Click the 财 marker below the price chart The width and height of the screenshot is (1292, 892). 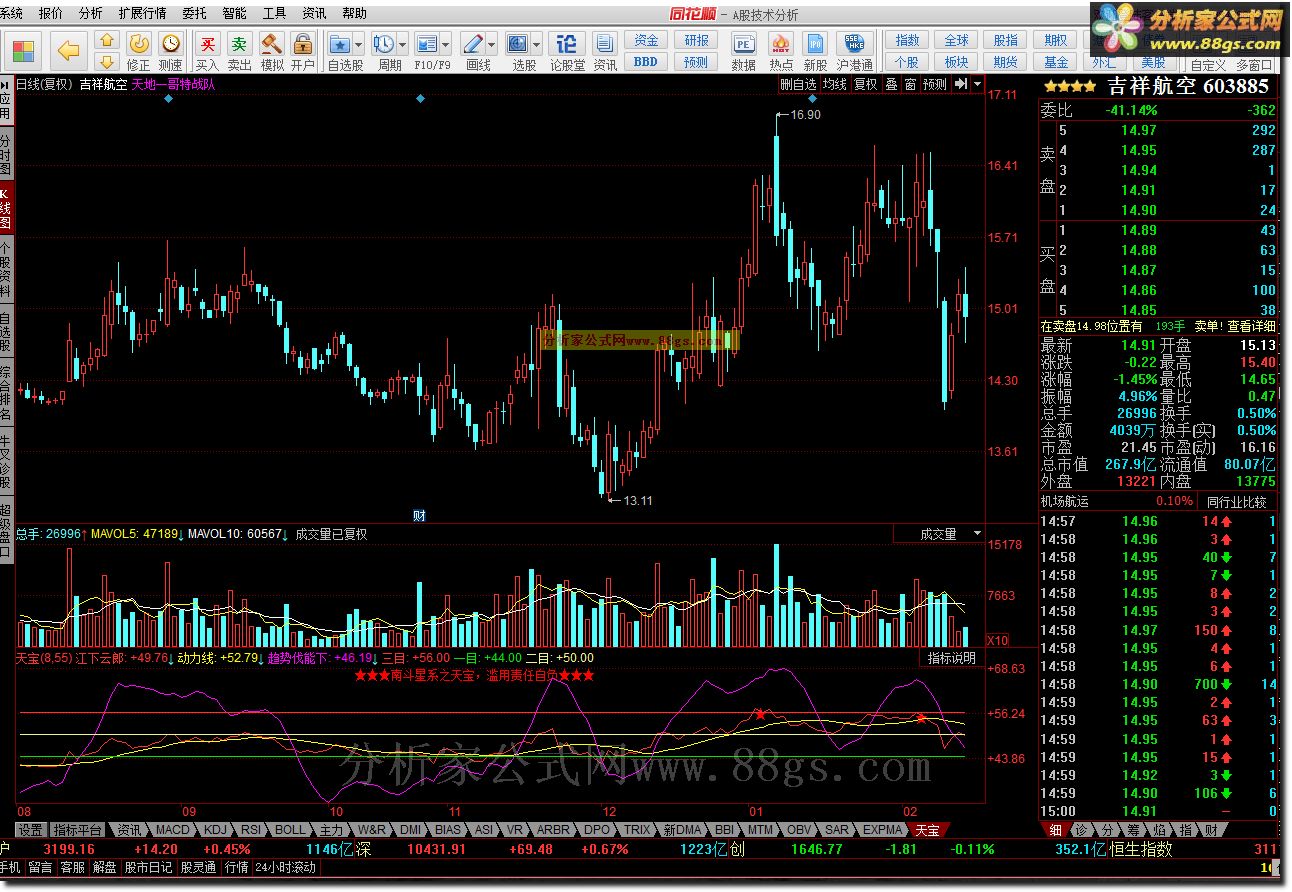[x=420, y=516]
